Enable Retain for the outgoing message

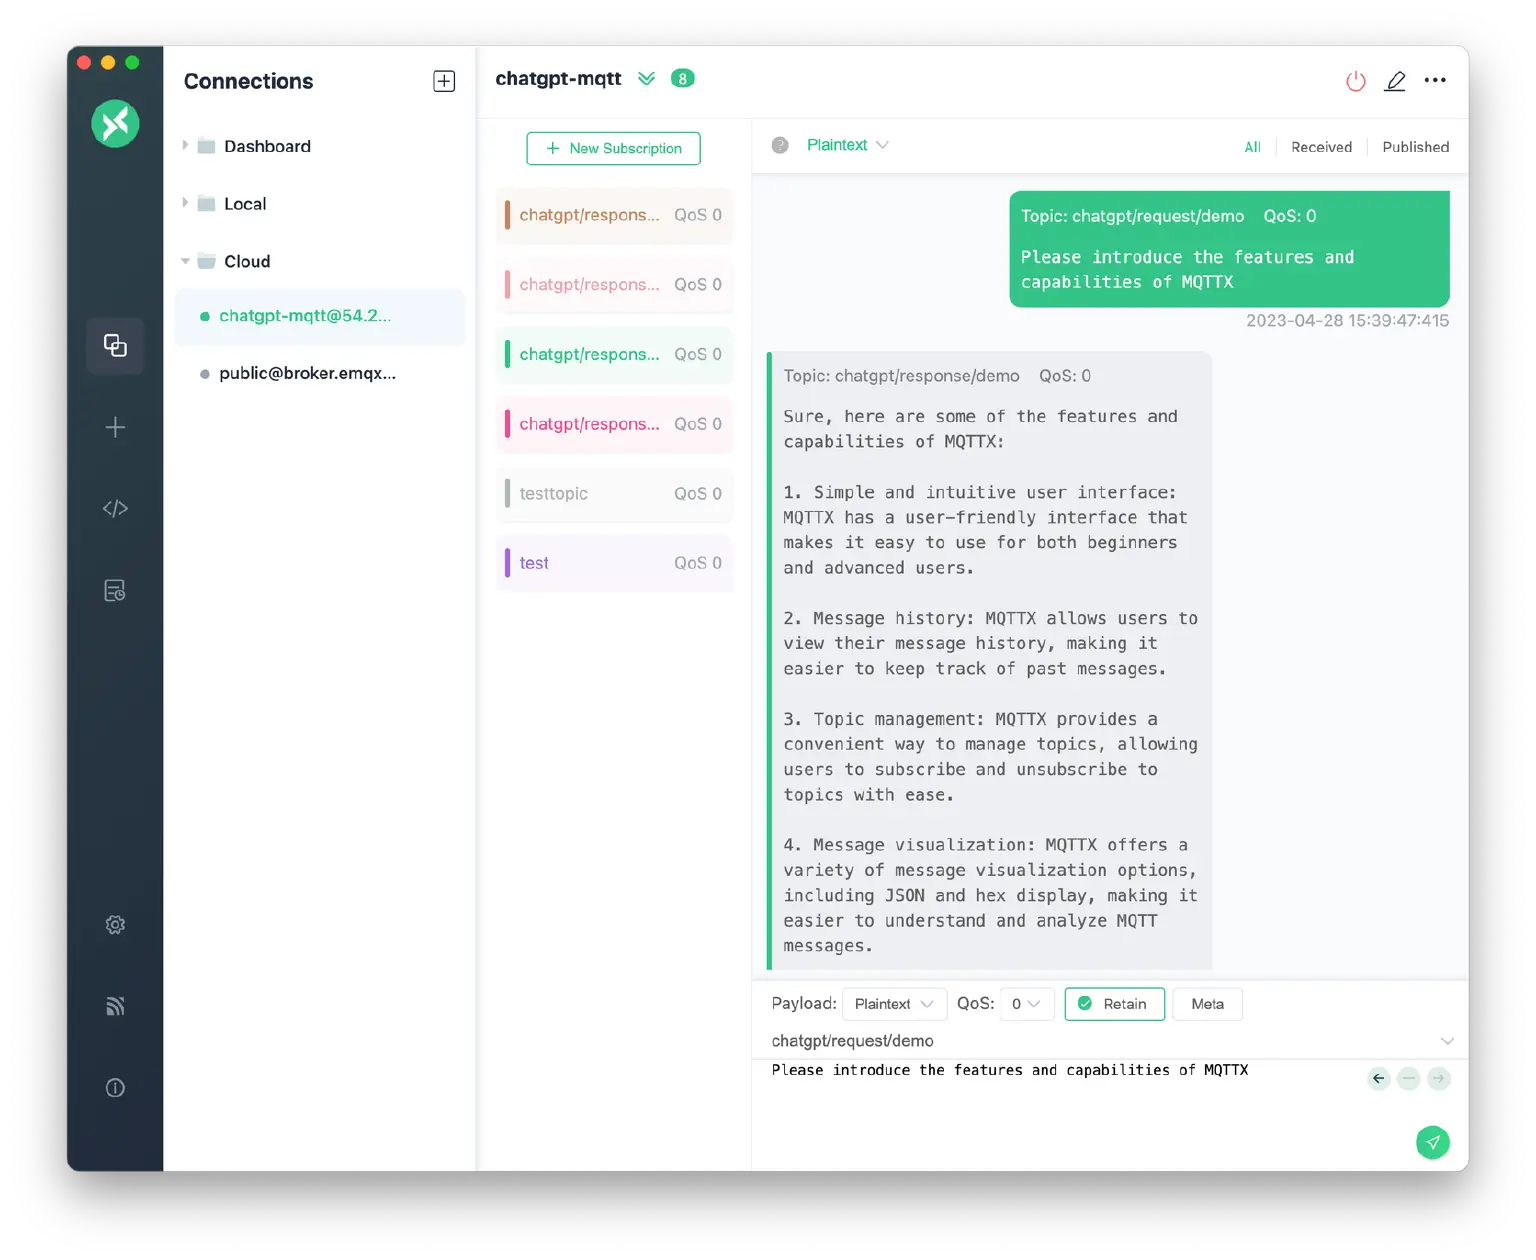point(1114,1004)
